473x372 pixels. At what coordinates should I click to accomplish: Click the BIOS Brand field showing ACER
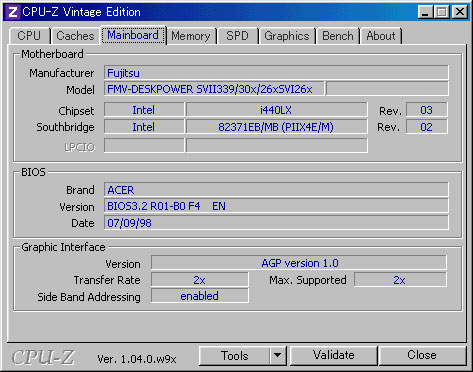(x=276, y=190)
